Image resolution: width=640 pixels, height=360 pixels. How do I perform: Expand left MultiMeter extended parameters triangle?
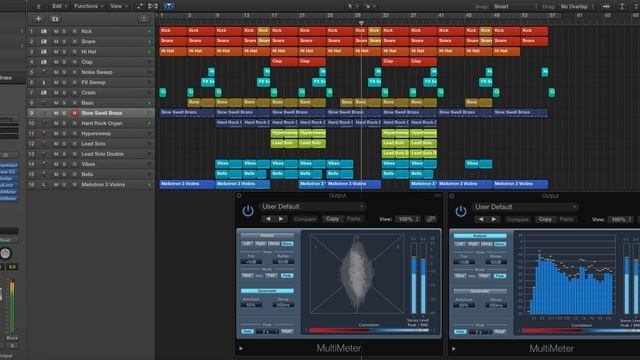[x=241, y=348]
